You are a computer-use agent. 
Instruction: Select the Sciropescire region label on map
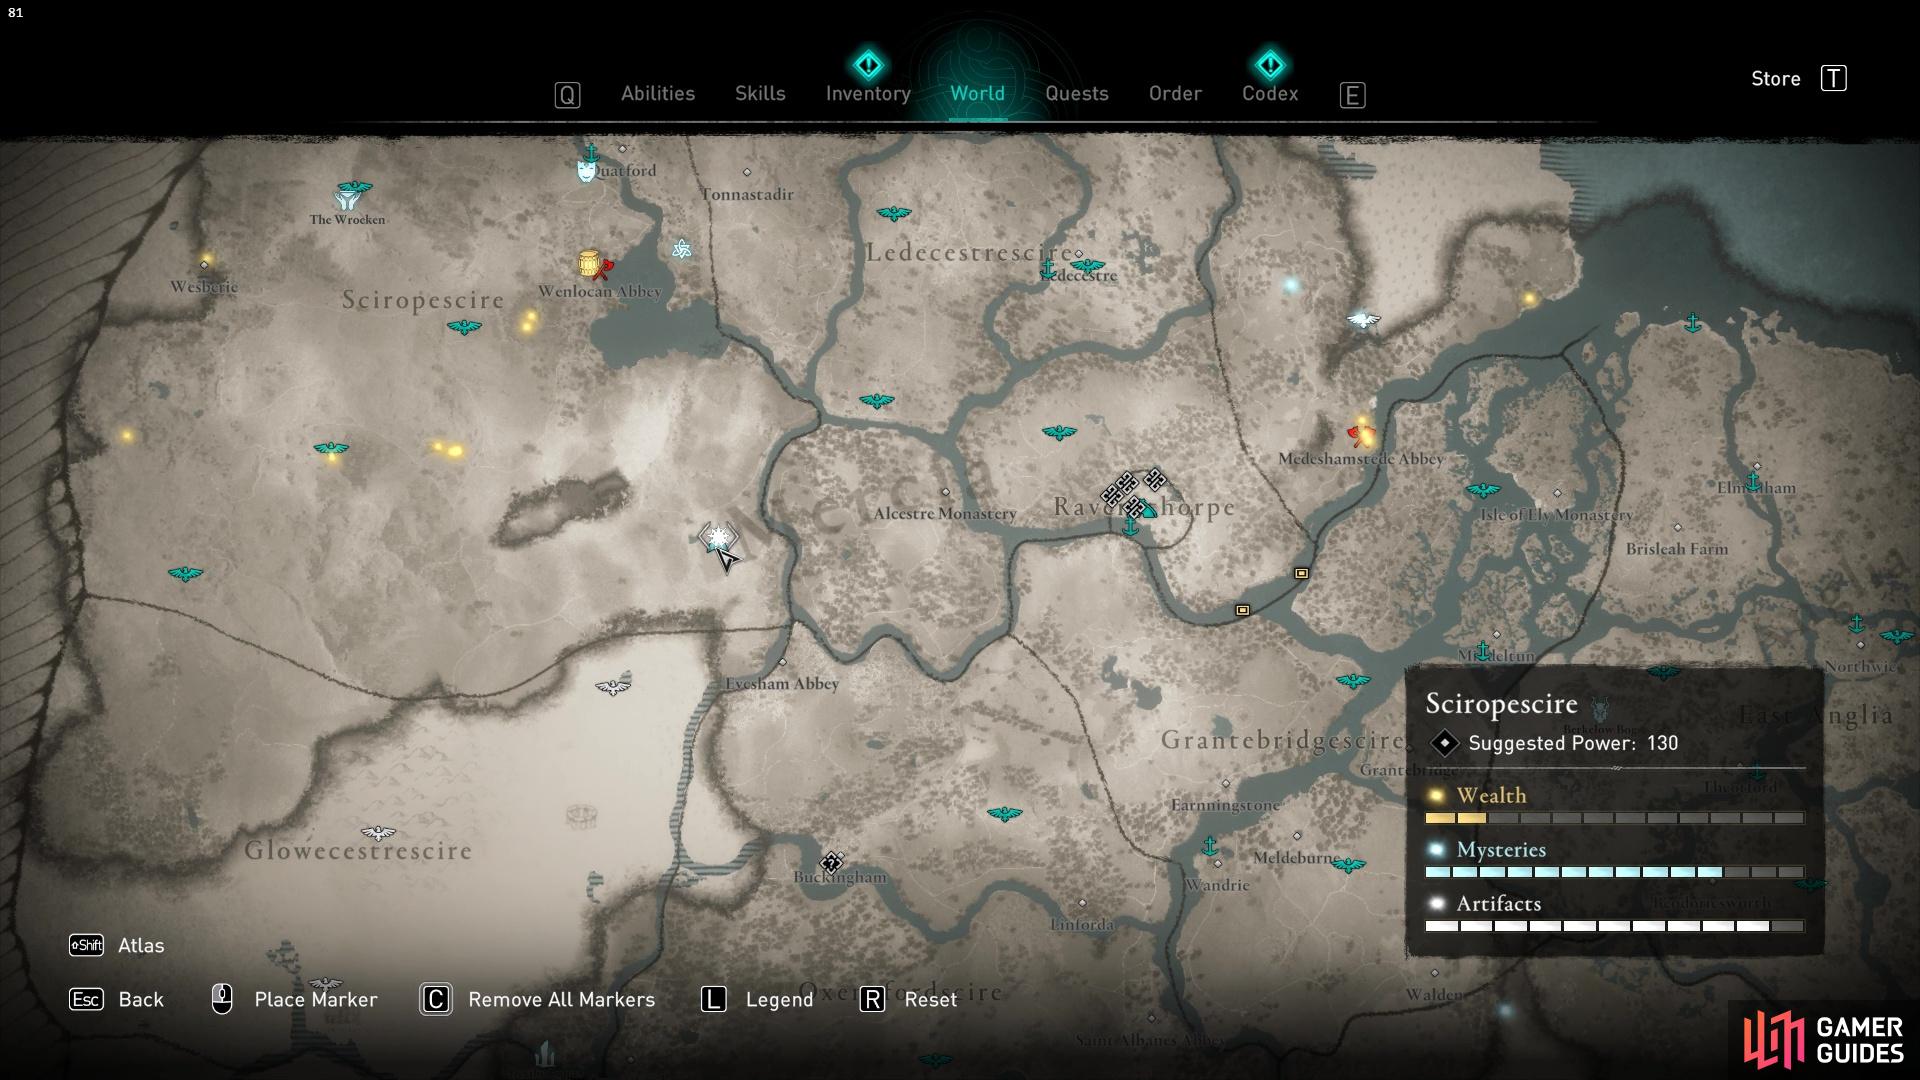[423, 300]
